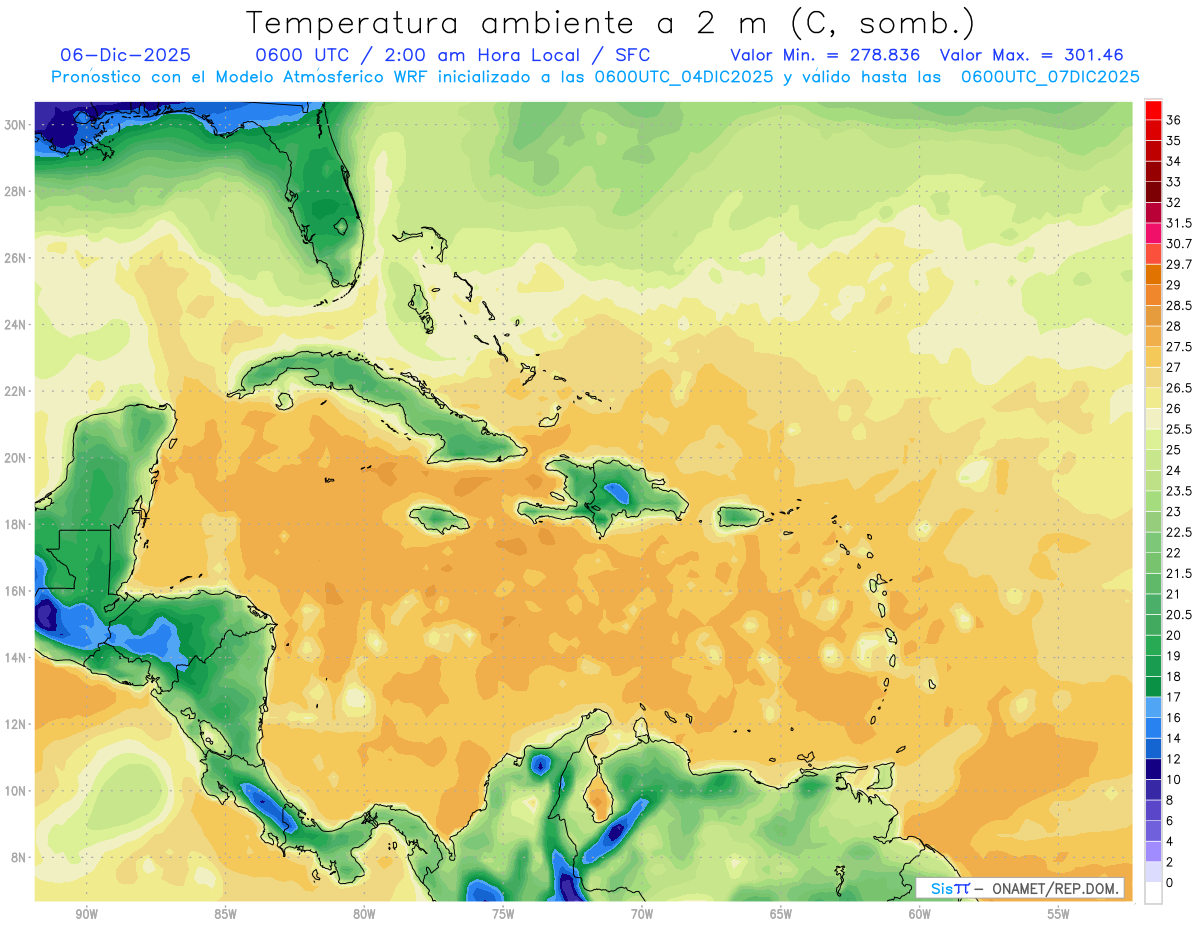Click the '28.5' label on the color scale
Screen dimensions: 1200x927
point(1179,306)
